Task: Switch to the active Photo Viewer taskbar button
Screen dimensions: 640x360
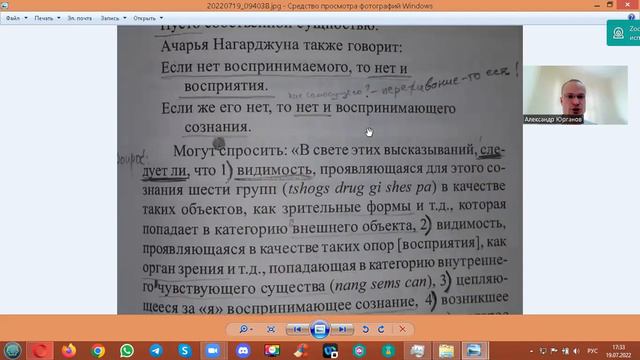Action: [475, 351]
